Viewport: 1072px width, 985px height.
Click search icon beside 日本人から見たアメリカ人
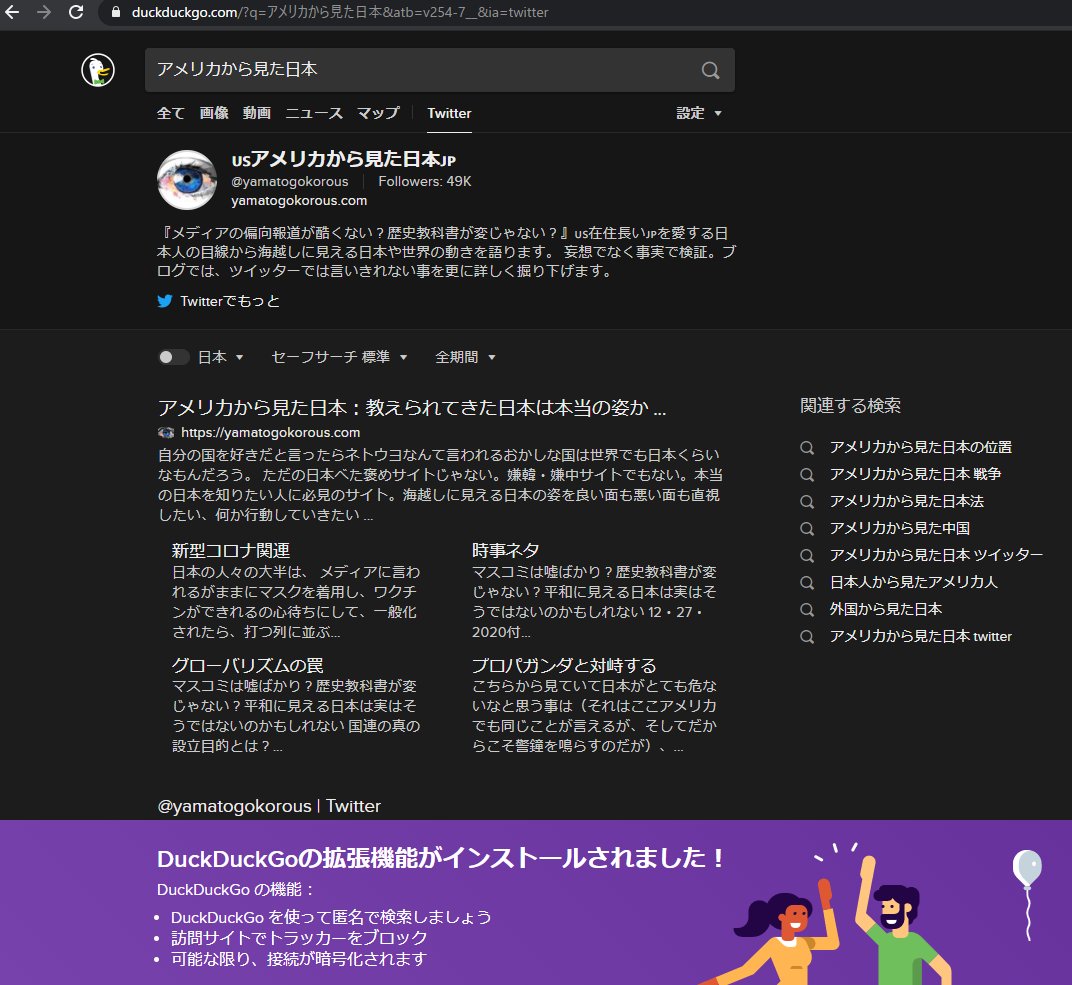coord(807,582)
